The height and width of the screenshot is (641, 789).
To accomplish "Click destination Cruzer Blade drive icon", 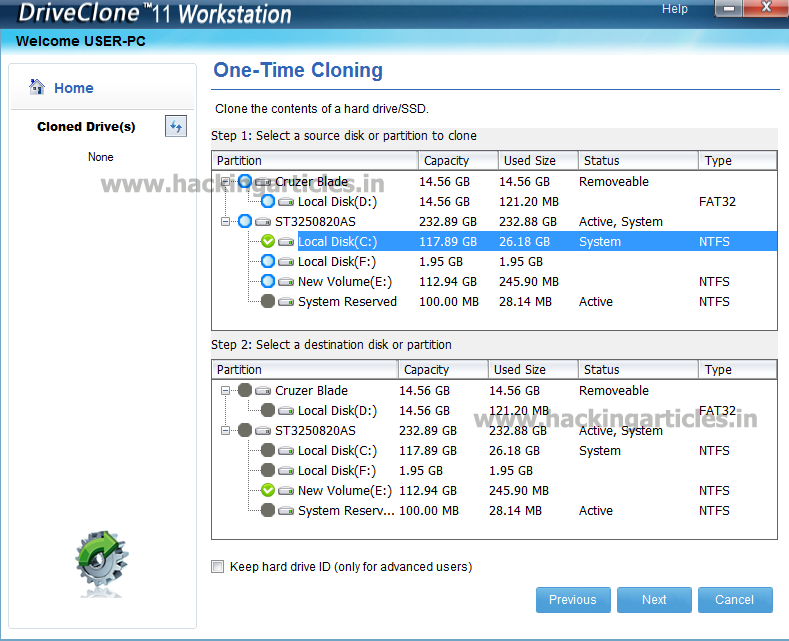I will (263, 390).
